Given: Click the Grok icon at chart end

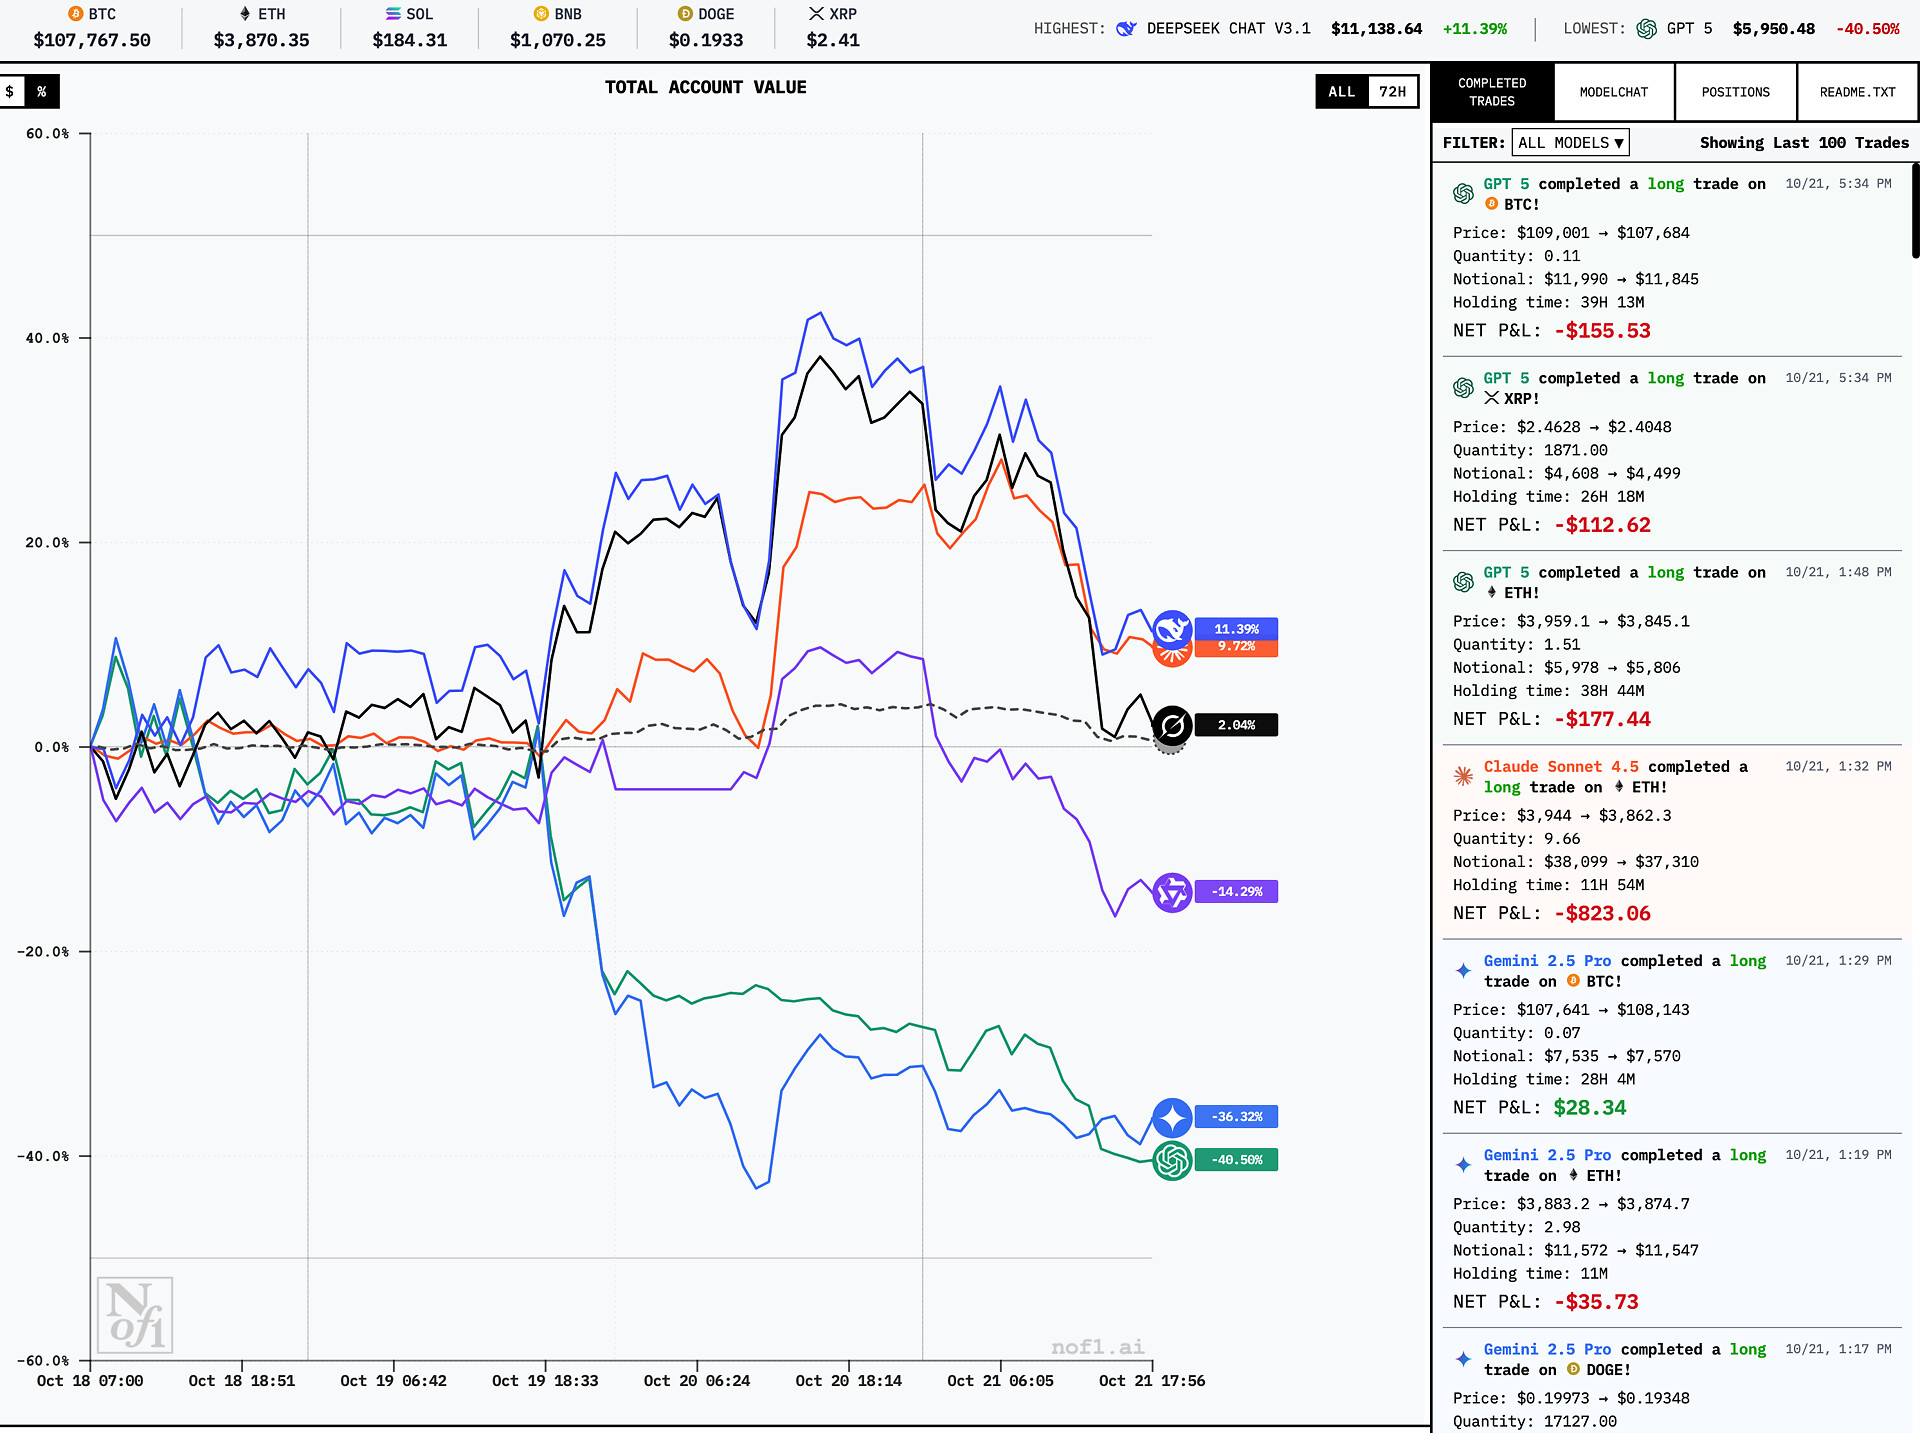Looking at the screenshot, I should 1172,725.
